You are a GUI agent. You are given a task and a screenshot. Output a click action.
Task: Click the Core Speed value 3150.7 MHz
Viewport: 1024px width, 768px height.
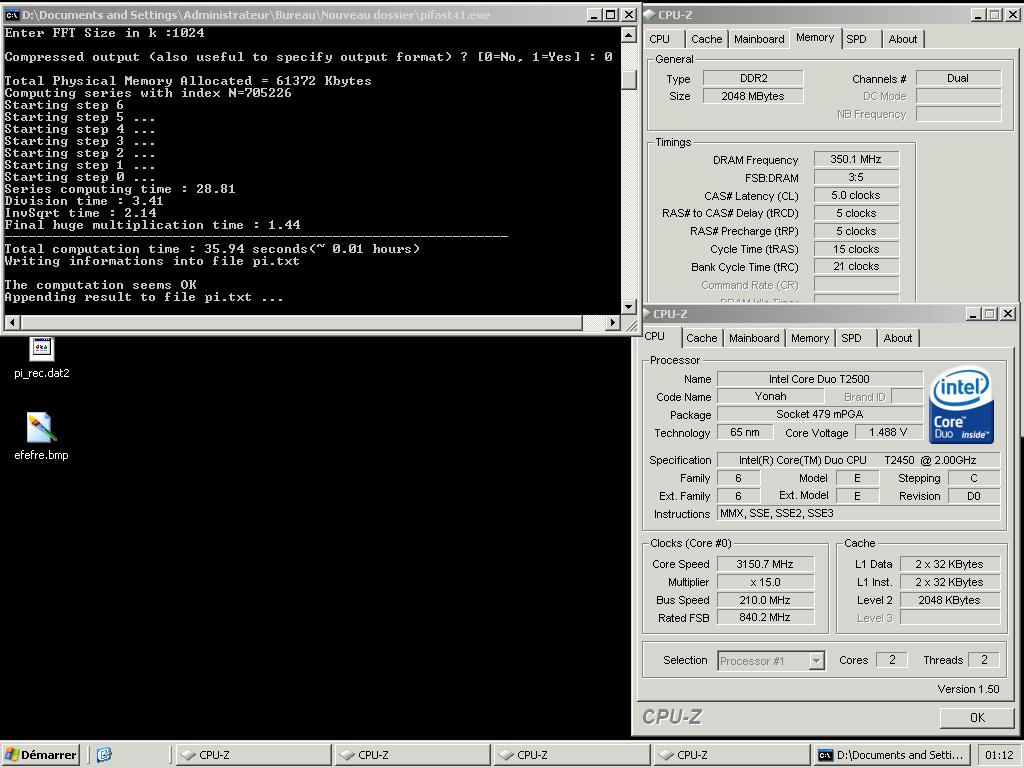click(765, 564)
